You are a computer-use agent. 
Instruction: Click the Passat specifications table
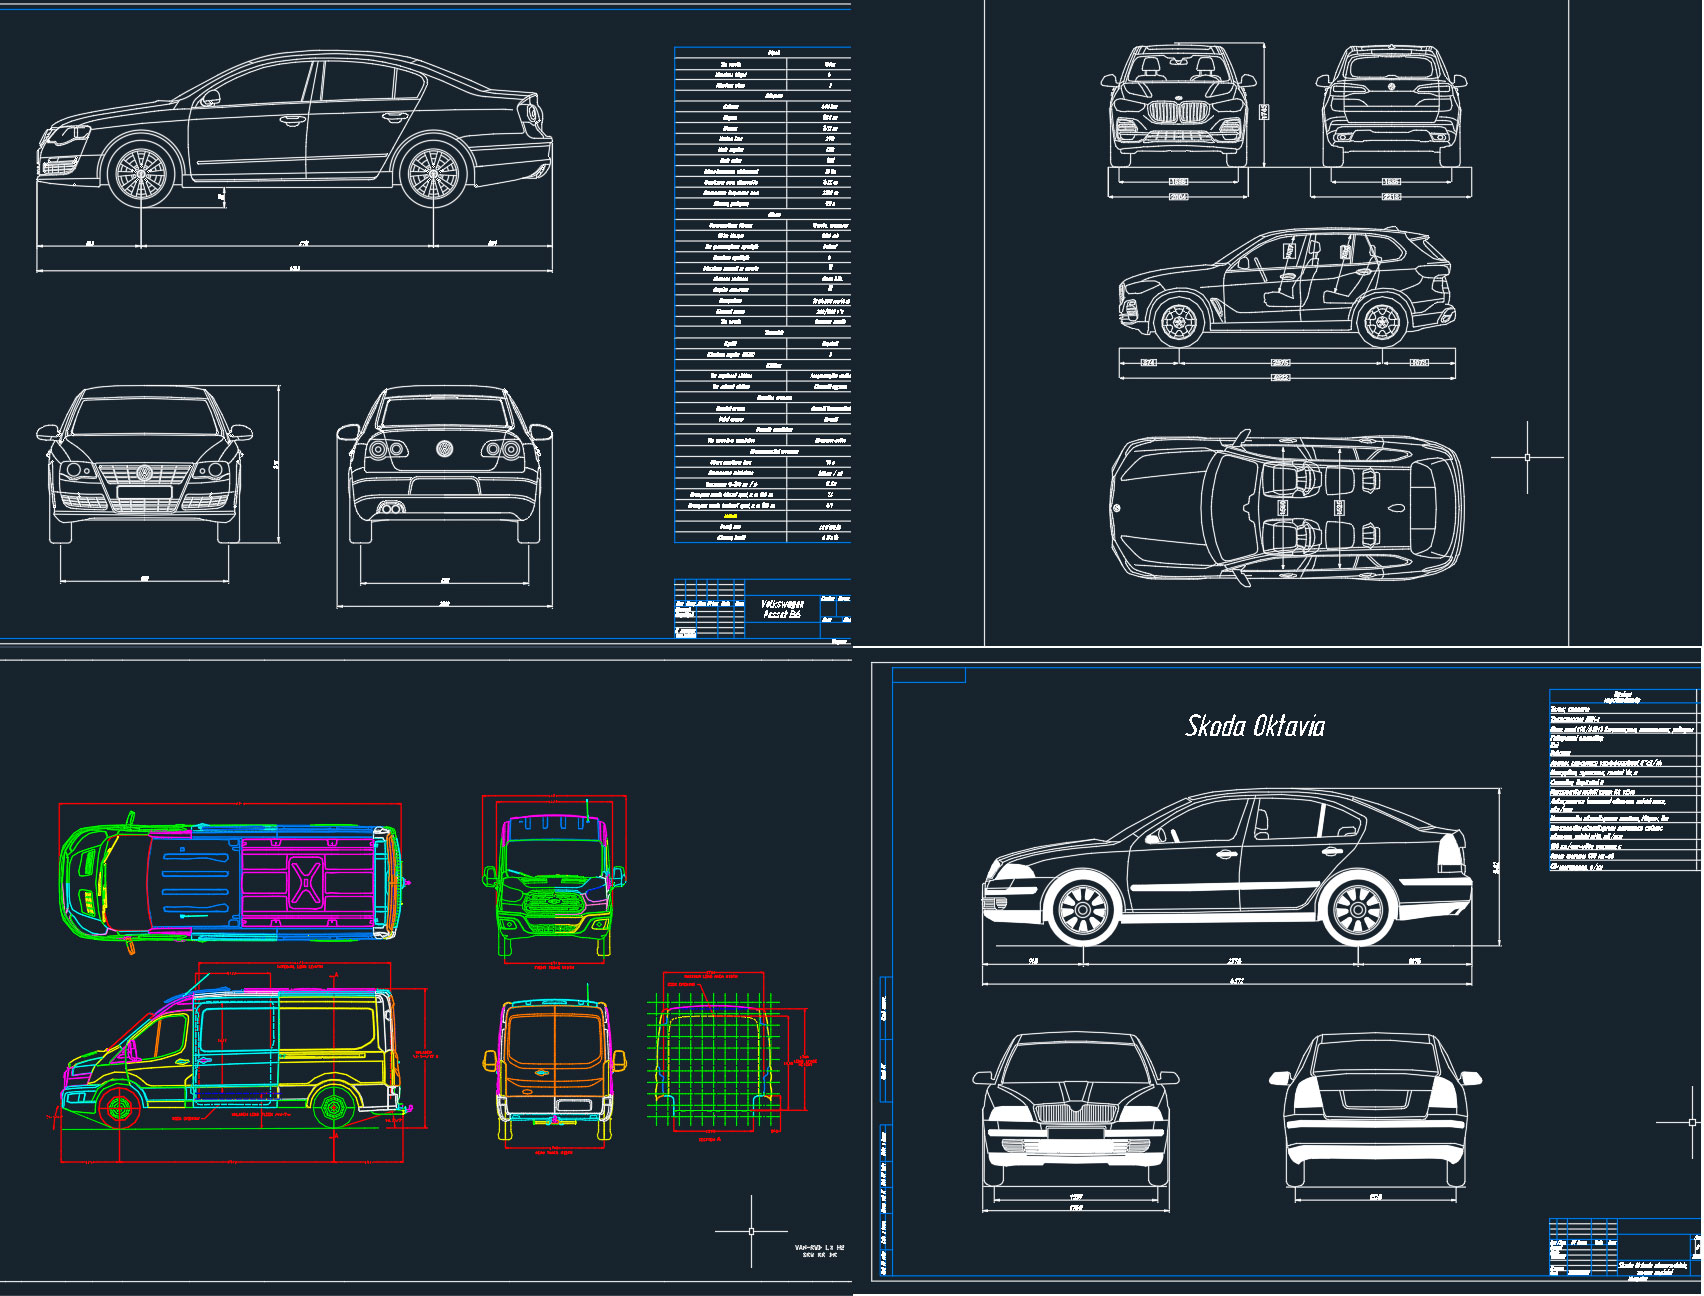763,295
